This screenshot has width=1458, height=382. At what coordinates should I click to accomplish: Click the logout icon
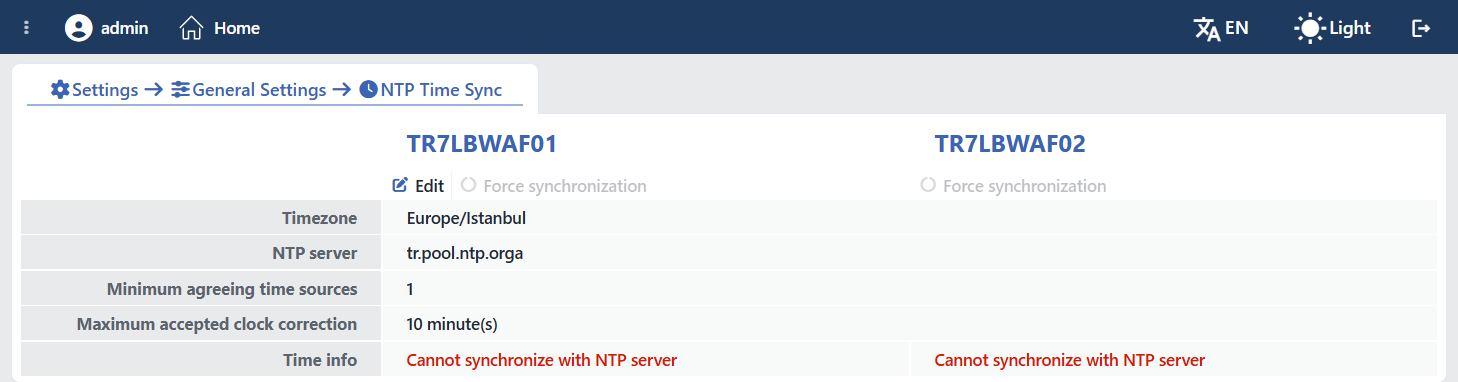[1421, 28]
